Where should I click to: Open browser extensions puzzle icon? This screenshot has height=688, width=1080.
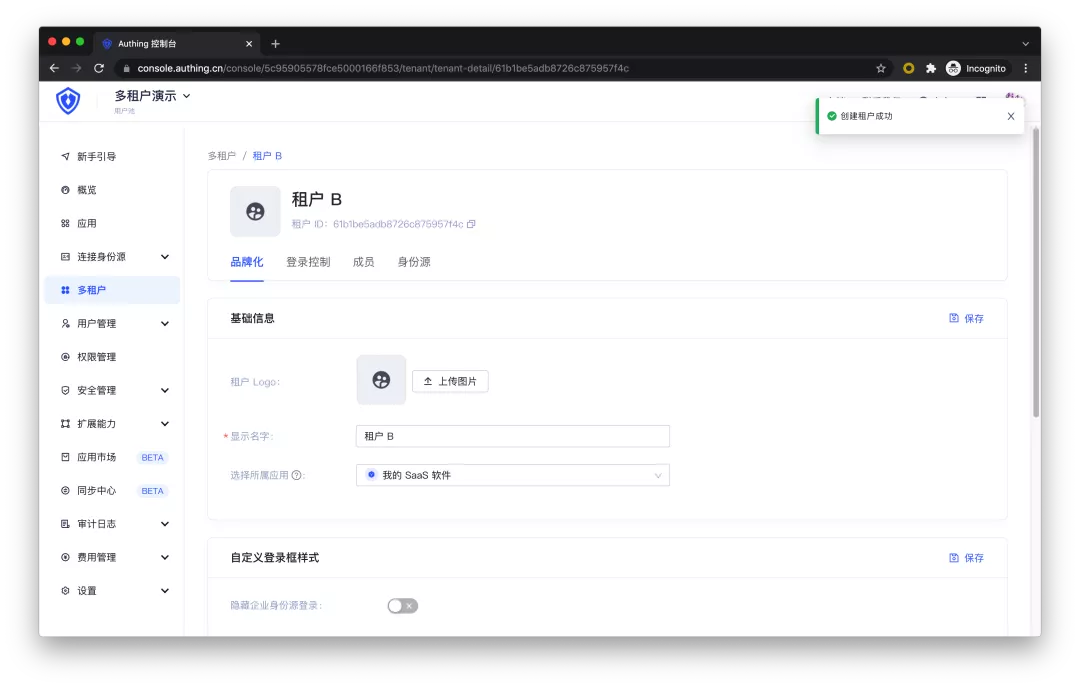[x=931, y=68]
